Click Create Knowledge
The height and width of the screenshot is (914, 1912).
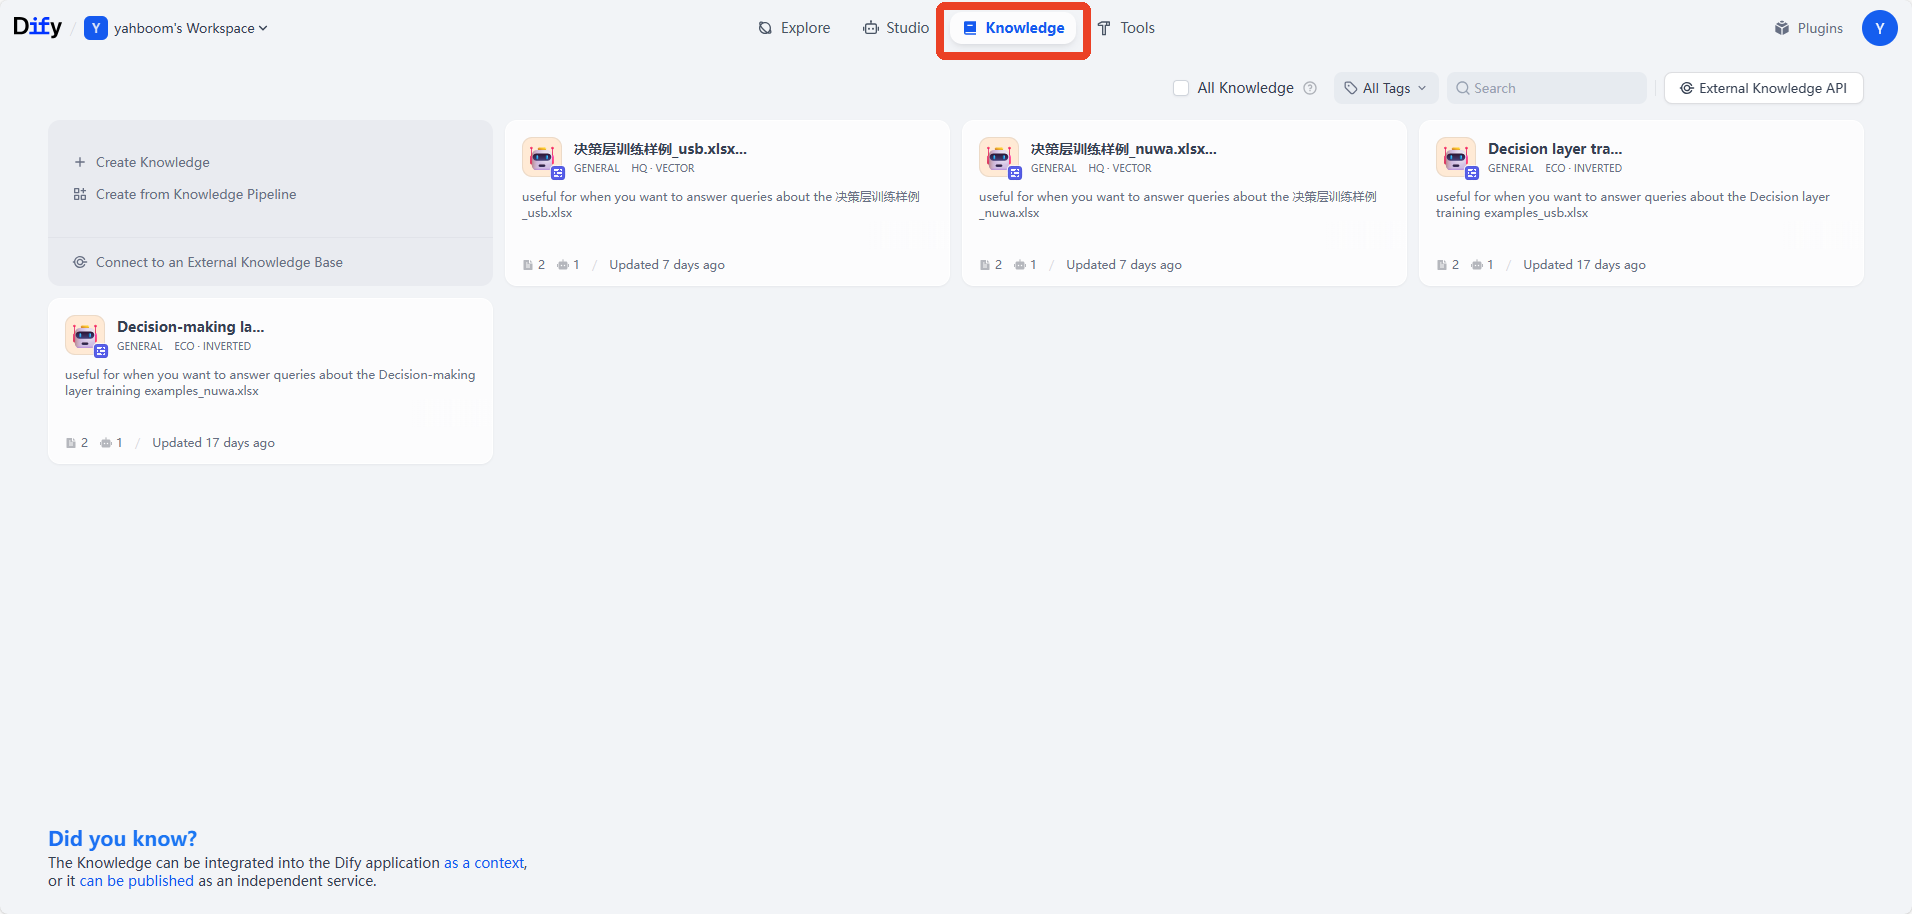coord(142,162)
